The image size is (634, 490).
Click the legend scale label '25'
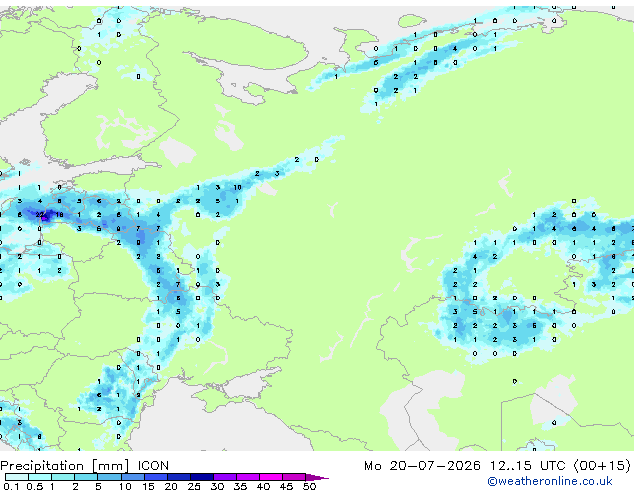click(x=194, y=486)
